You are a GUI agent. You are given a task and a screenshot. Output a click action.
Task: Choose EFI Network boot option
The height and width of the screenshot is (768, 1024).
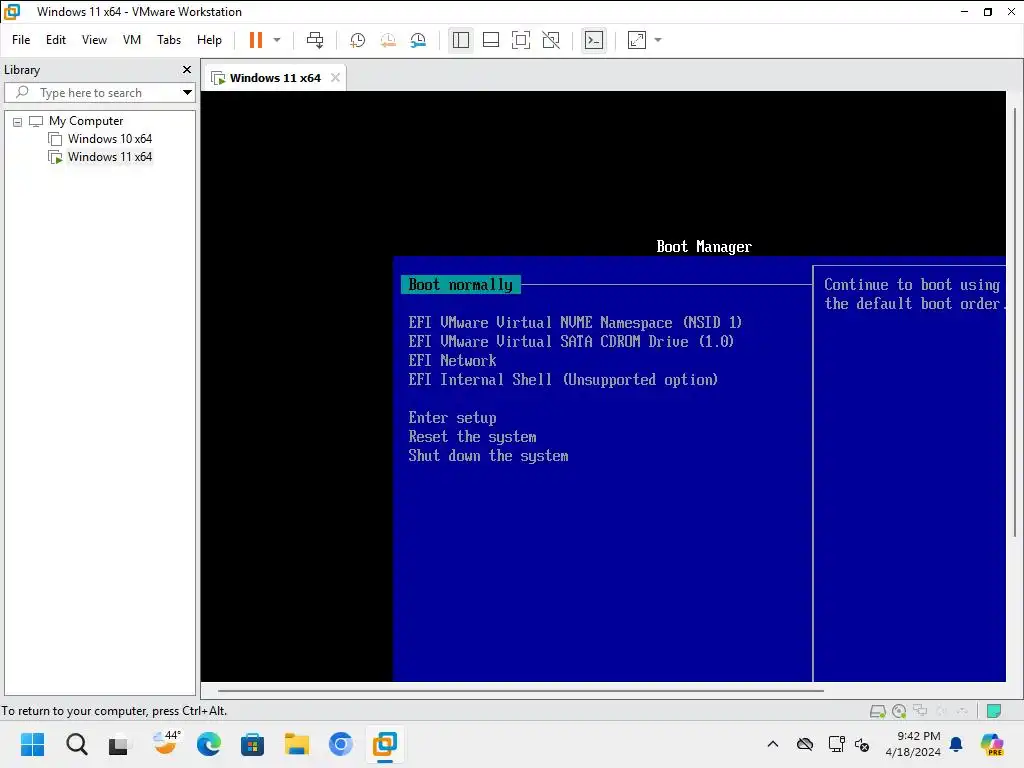(452, 360)
